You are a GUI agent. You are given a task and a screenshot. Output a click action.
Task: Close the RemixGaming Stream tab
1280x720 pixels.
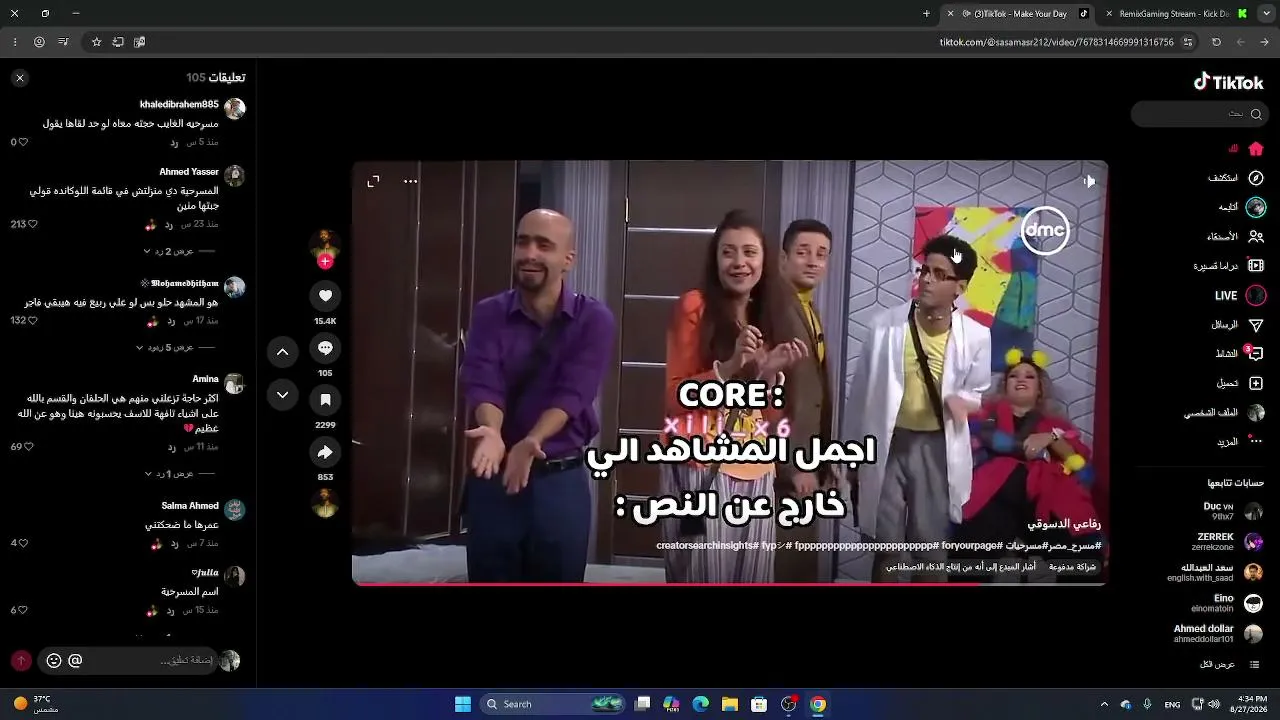tap(1109, 14)
